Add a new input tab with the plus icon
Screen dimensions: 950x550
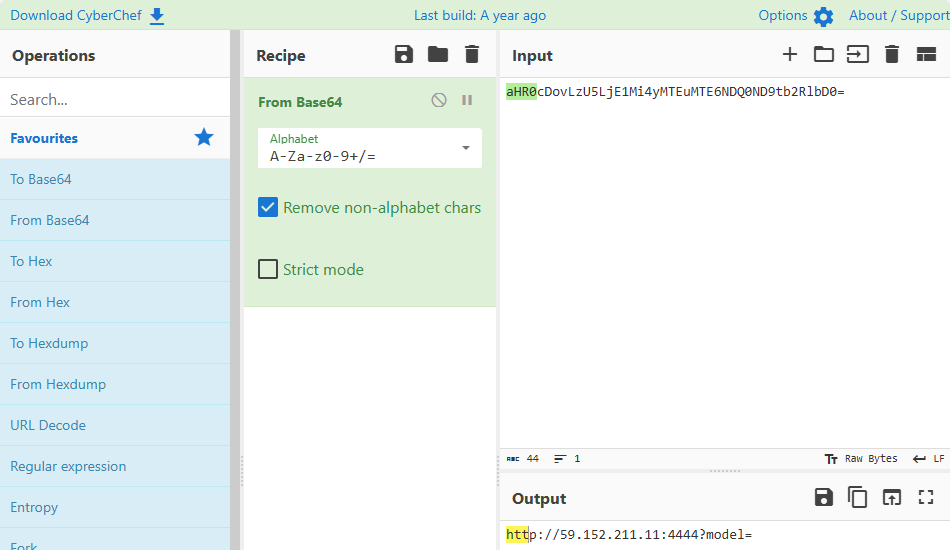(789, 55)
